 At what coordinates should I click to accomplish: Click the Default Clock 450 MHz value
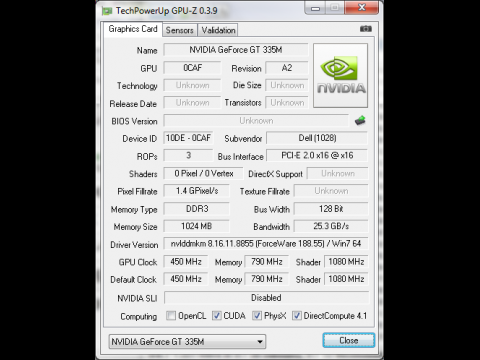[186, 279]
